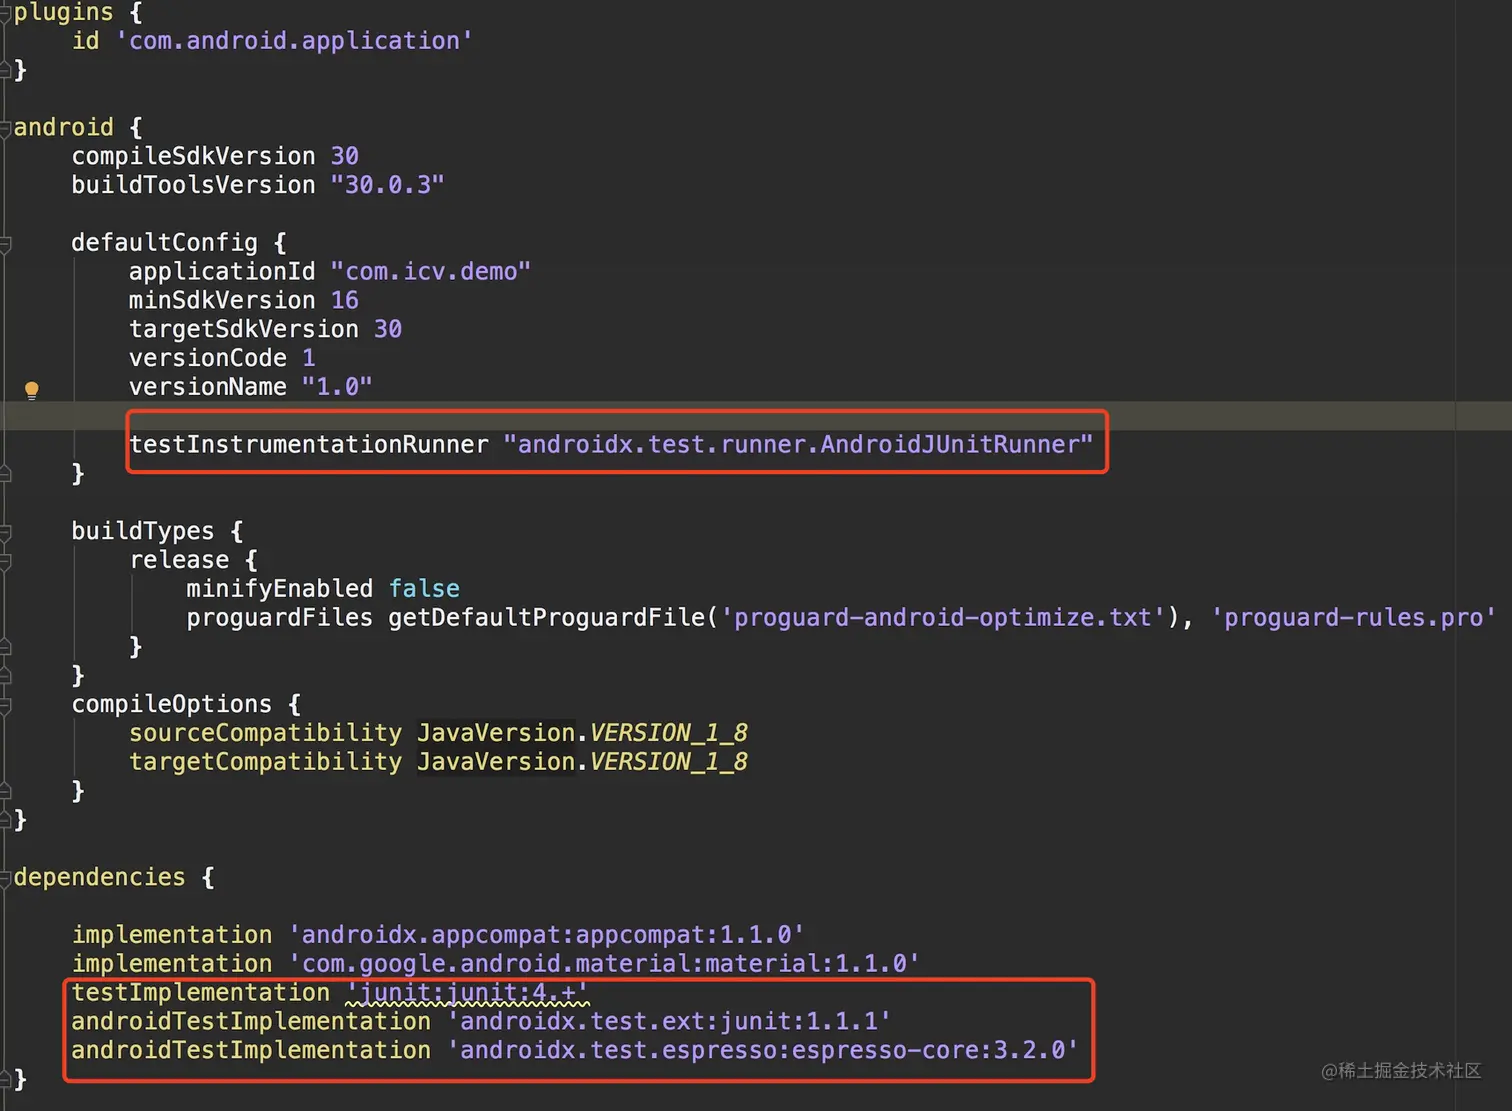
Task: Click the compileSdkVersion 30 value
Action: pos(344,156)
